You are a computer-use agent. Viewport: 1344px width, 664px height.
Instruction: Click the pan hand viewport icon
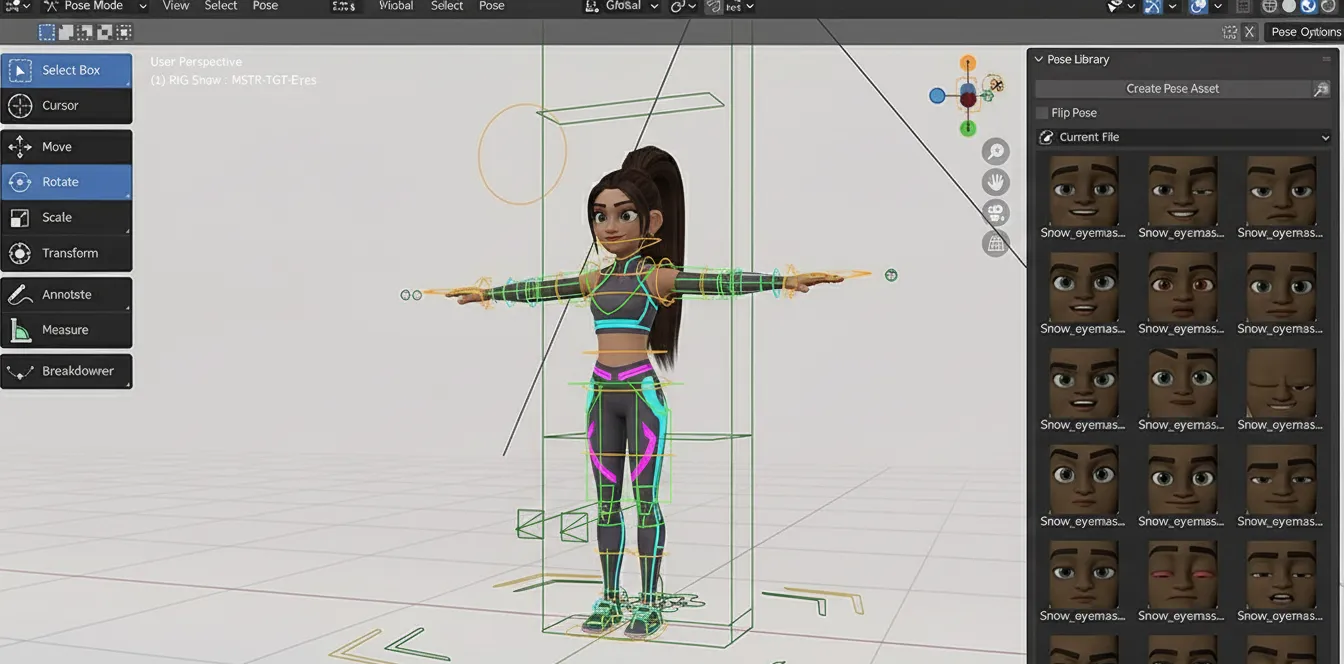tap(995, 182)
